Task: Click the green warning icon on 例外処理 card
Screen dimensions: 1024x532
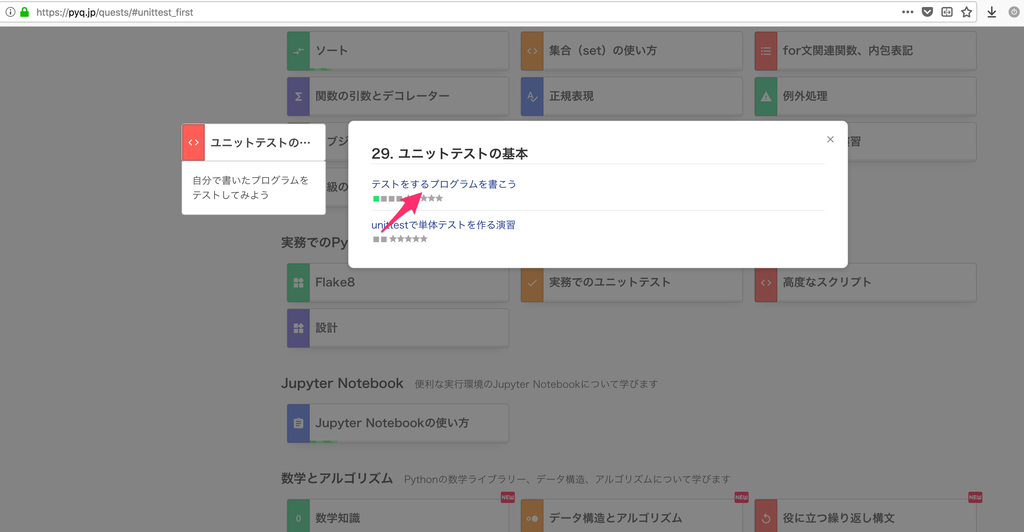Action: 766,97
